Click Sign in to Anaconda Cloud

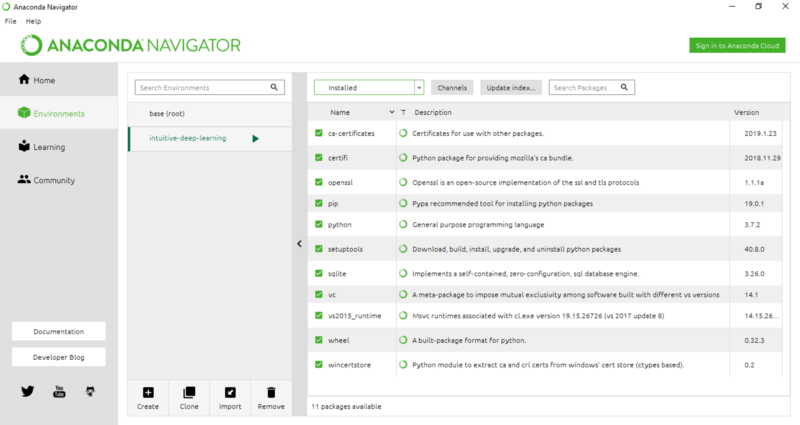[x=738, y=45]
